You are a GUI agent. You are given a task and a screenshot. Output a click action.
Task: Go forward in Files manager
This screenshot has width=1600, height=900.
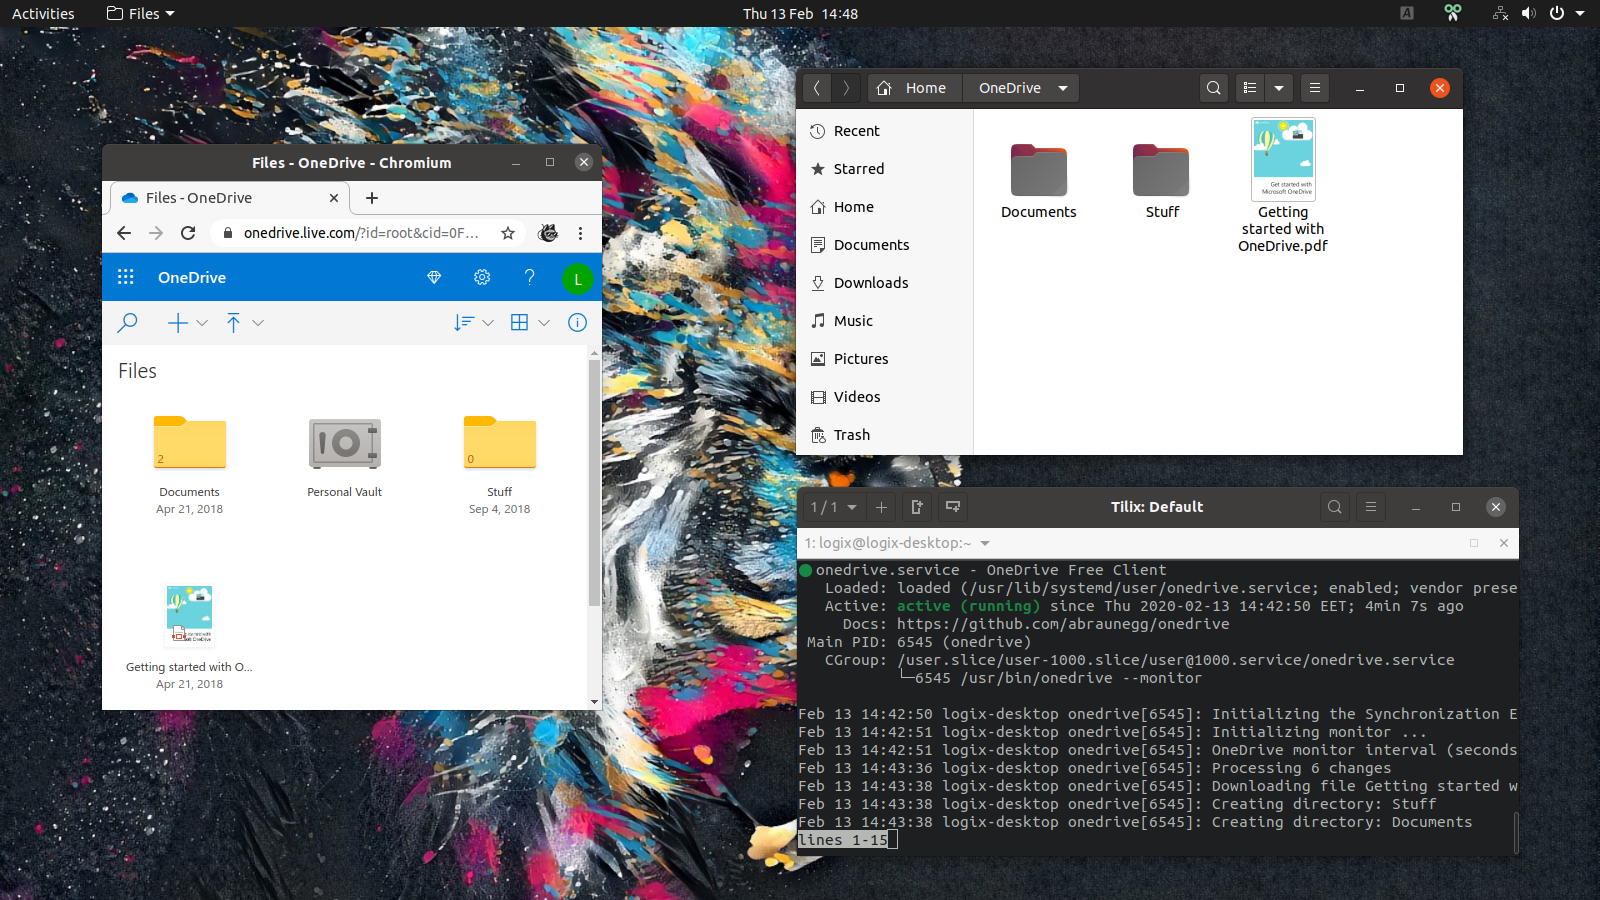[x=846, y=88]
